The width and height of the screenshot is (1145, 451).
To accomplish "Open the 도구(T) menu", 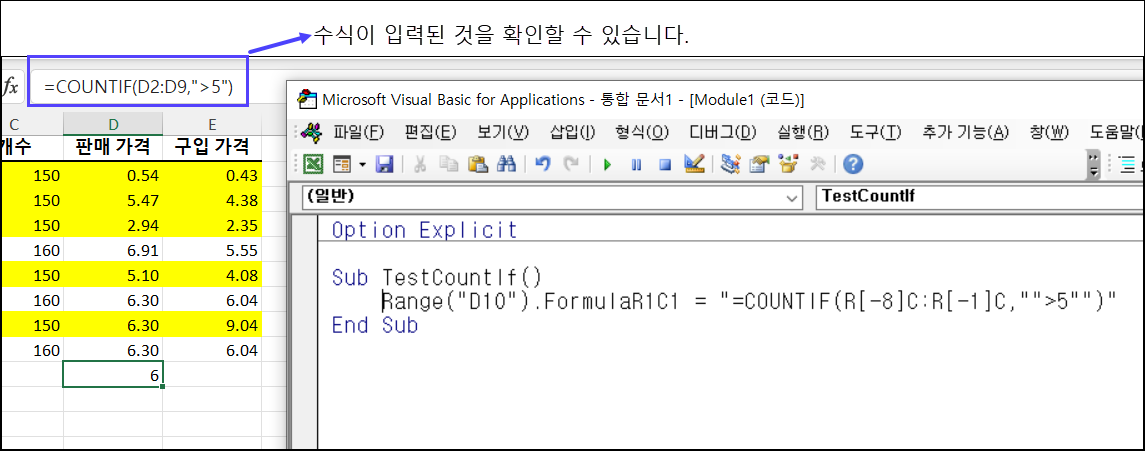I will (x=876, y=133).
